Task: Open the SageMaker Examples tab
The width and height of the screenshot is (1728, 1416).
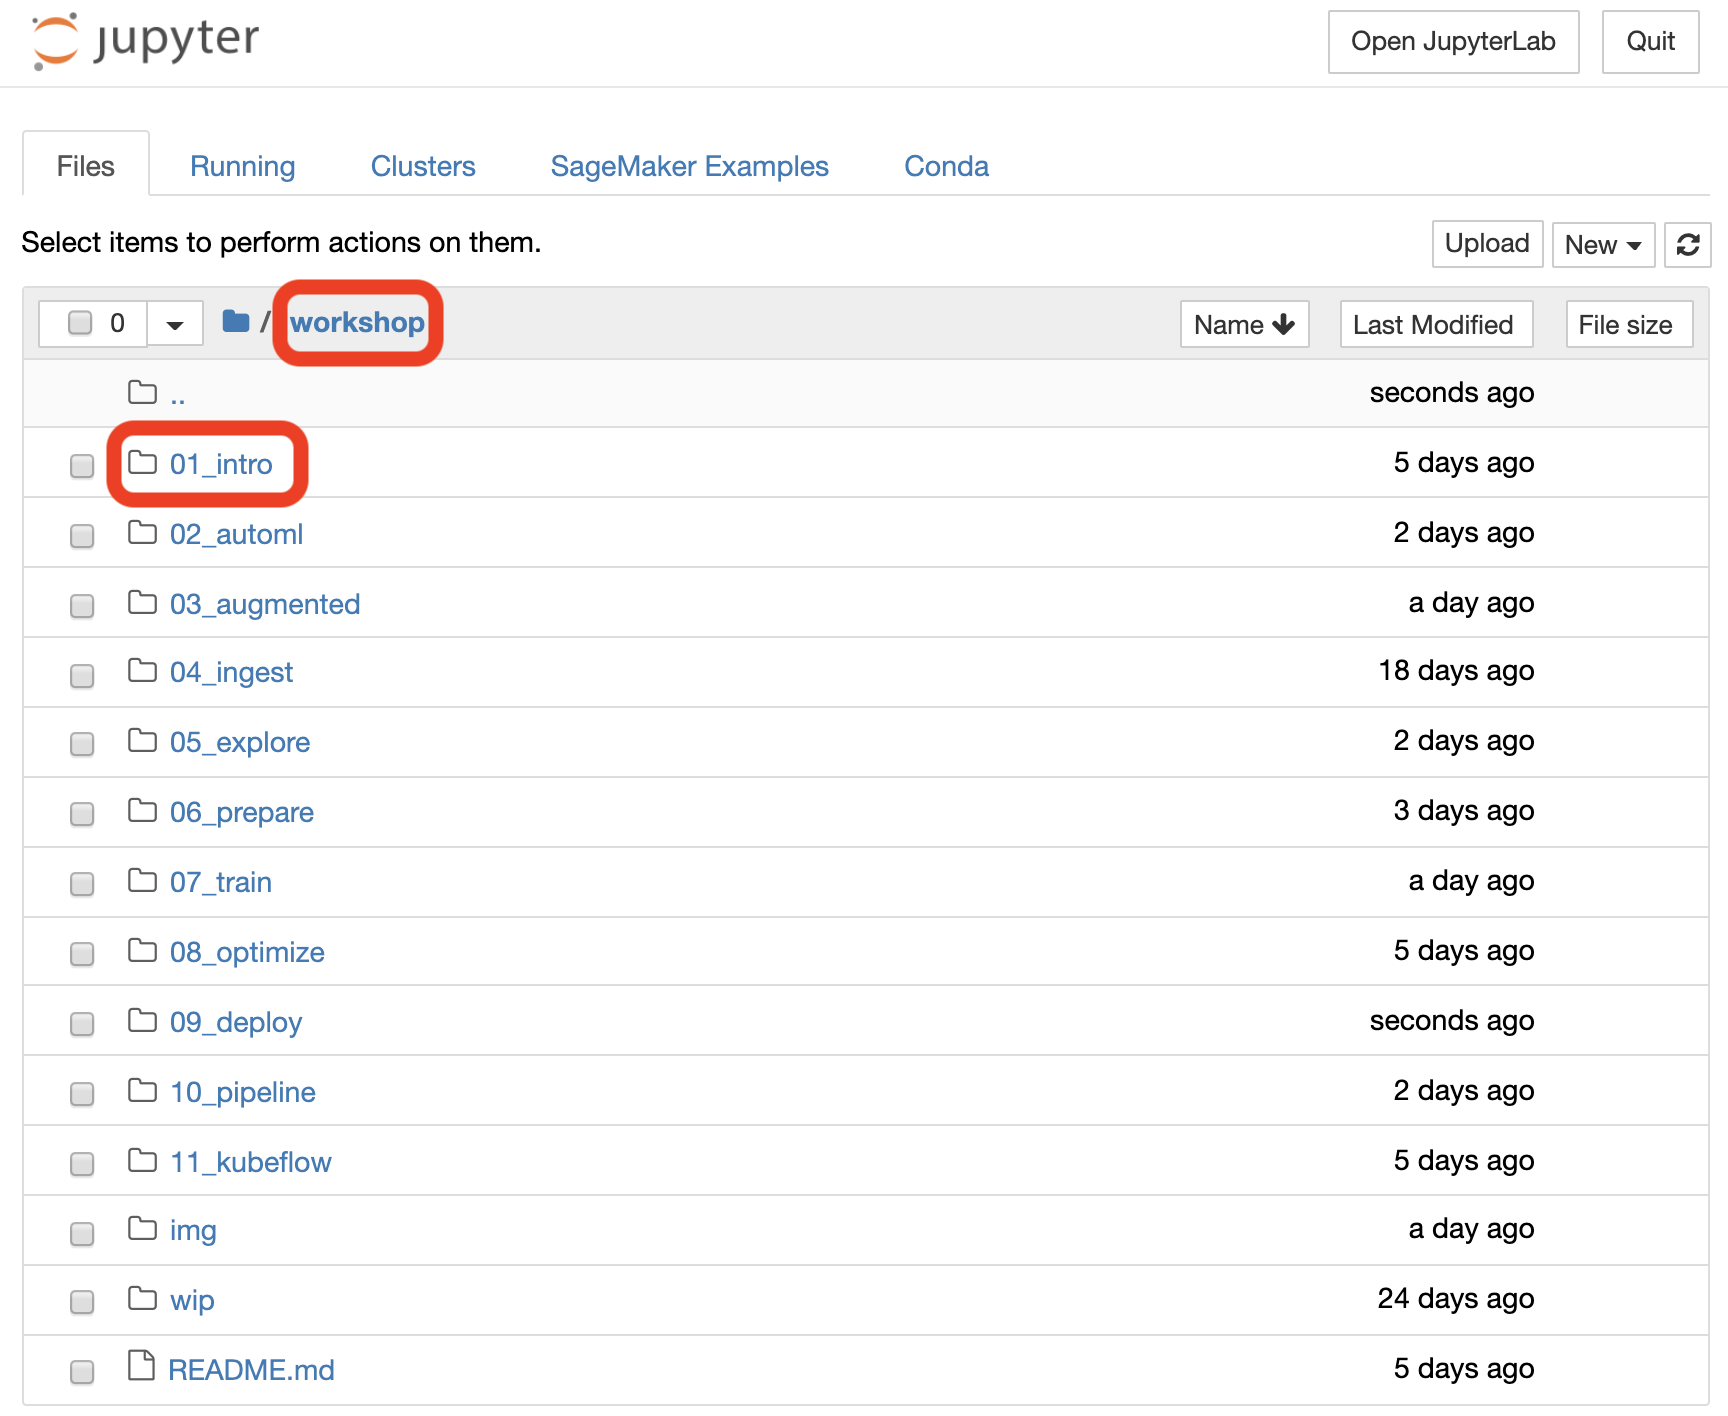Action: (x=690, y=166)
